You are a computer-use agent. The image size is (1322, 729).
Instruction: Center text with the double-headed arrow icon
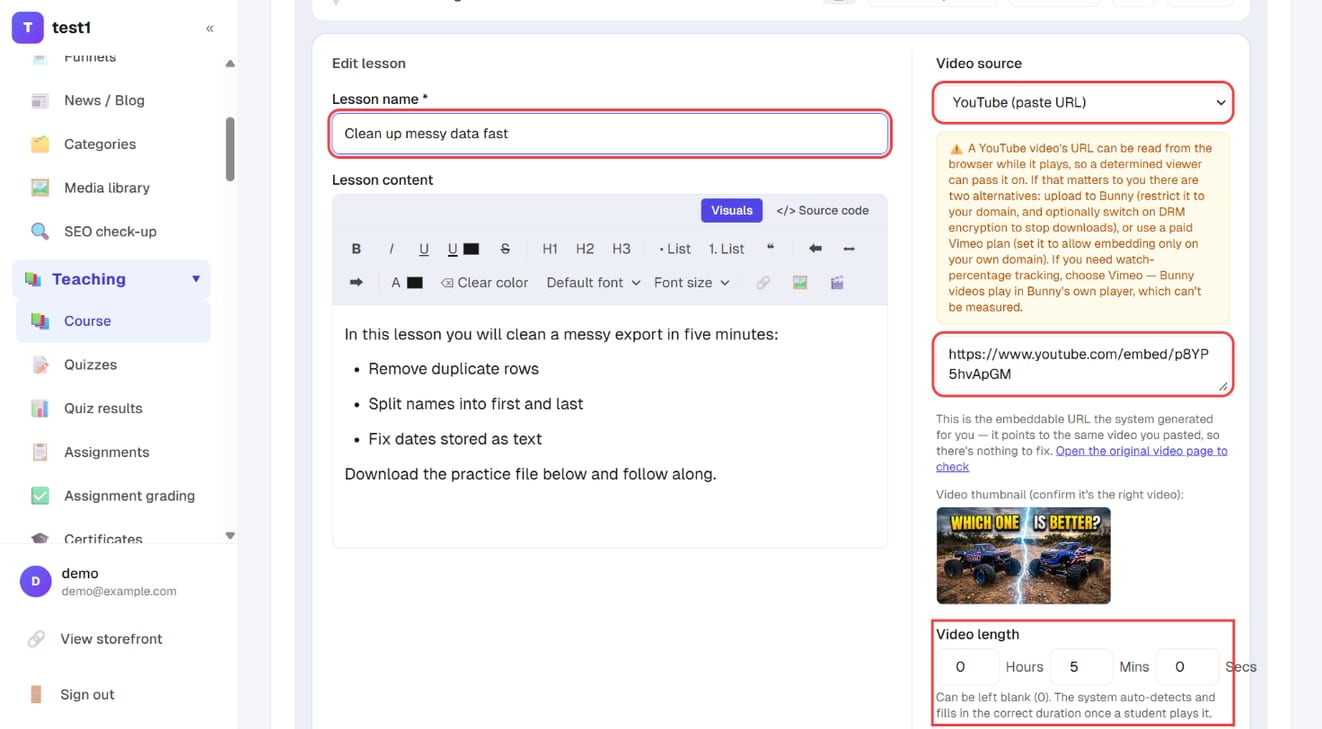[x=849, y=249]
